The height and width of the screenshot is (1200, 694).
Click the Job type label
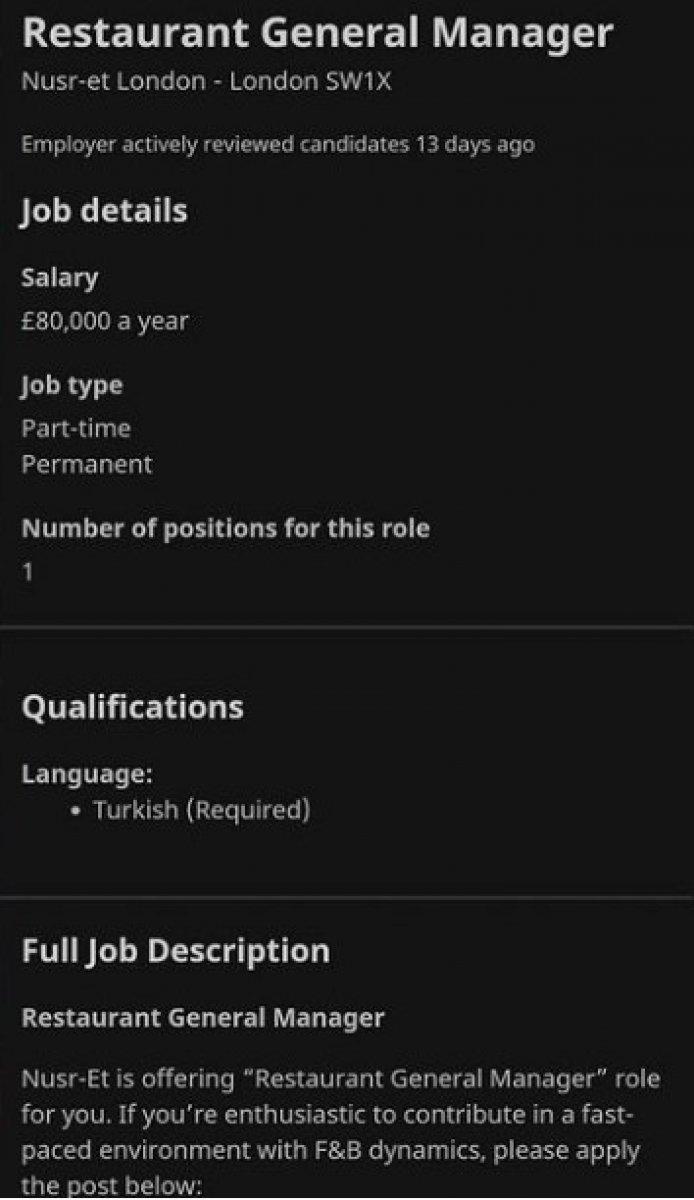click(72, 385)
